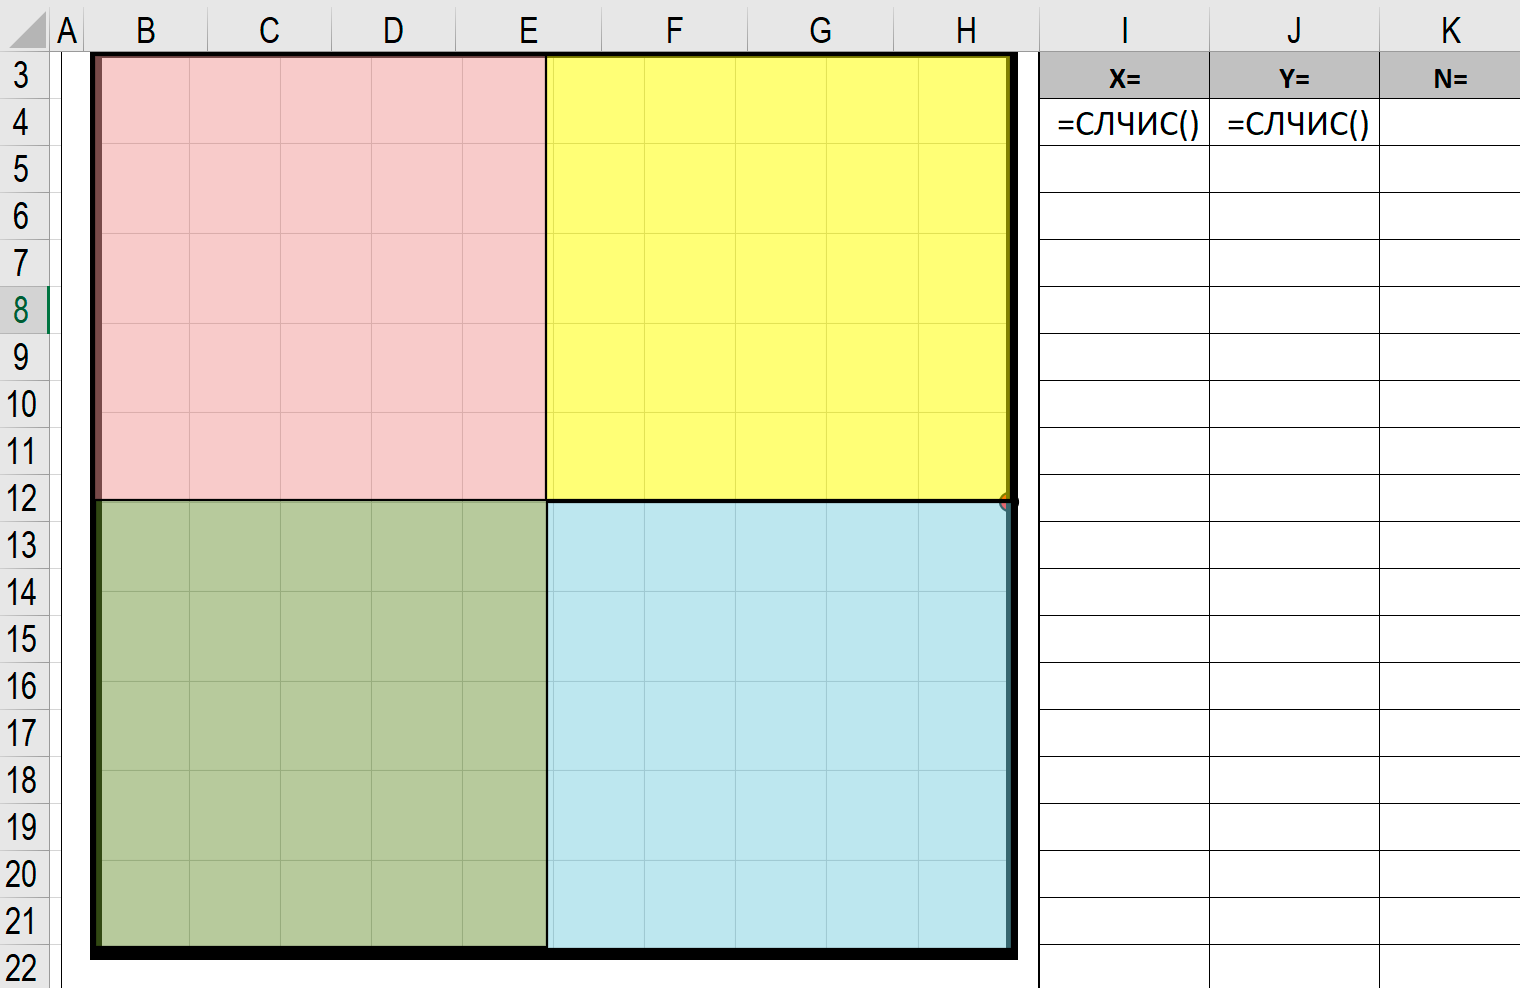This screenshot has width=1520, height=988.
Task: Select the cell J4 with the СЛЧИС formula
Action: 1295,123
